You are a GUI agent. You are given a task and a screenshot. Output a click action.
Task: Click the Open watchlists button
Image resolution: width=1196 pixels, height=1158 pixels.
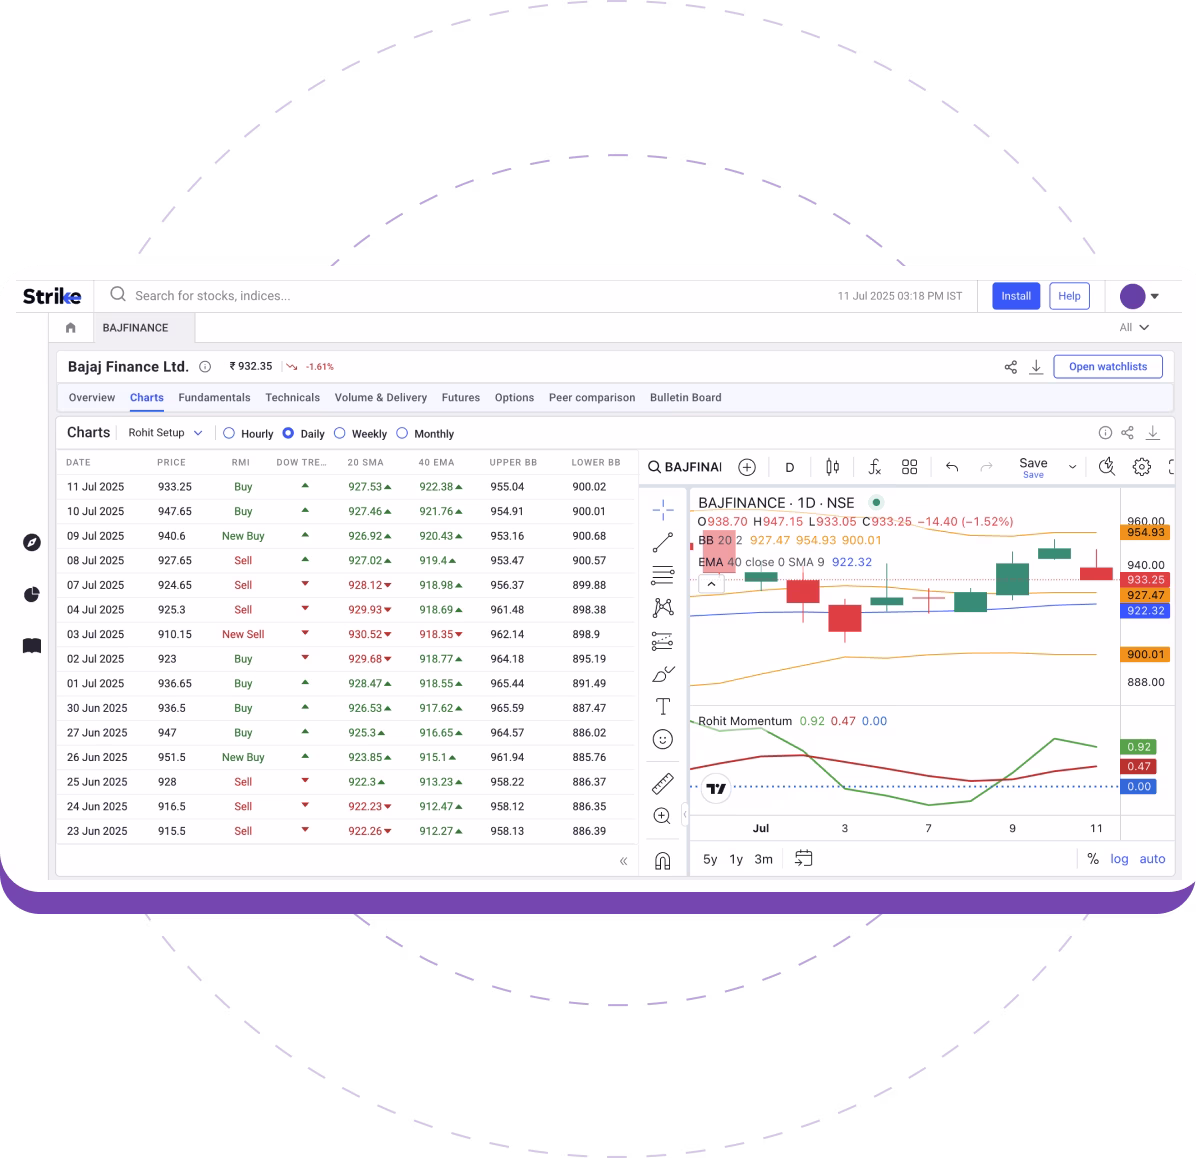click(1108, 366)
